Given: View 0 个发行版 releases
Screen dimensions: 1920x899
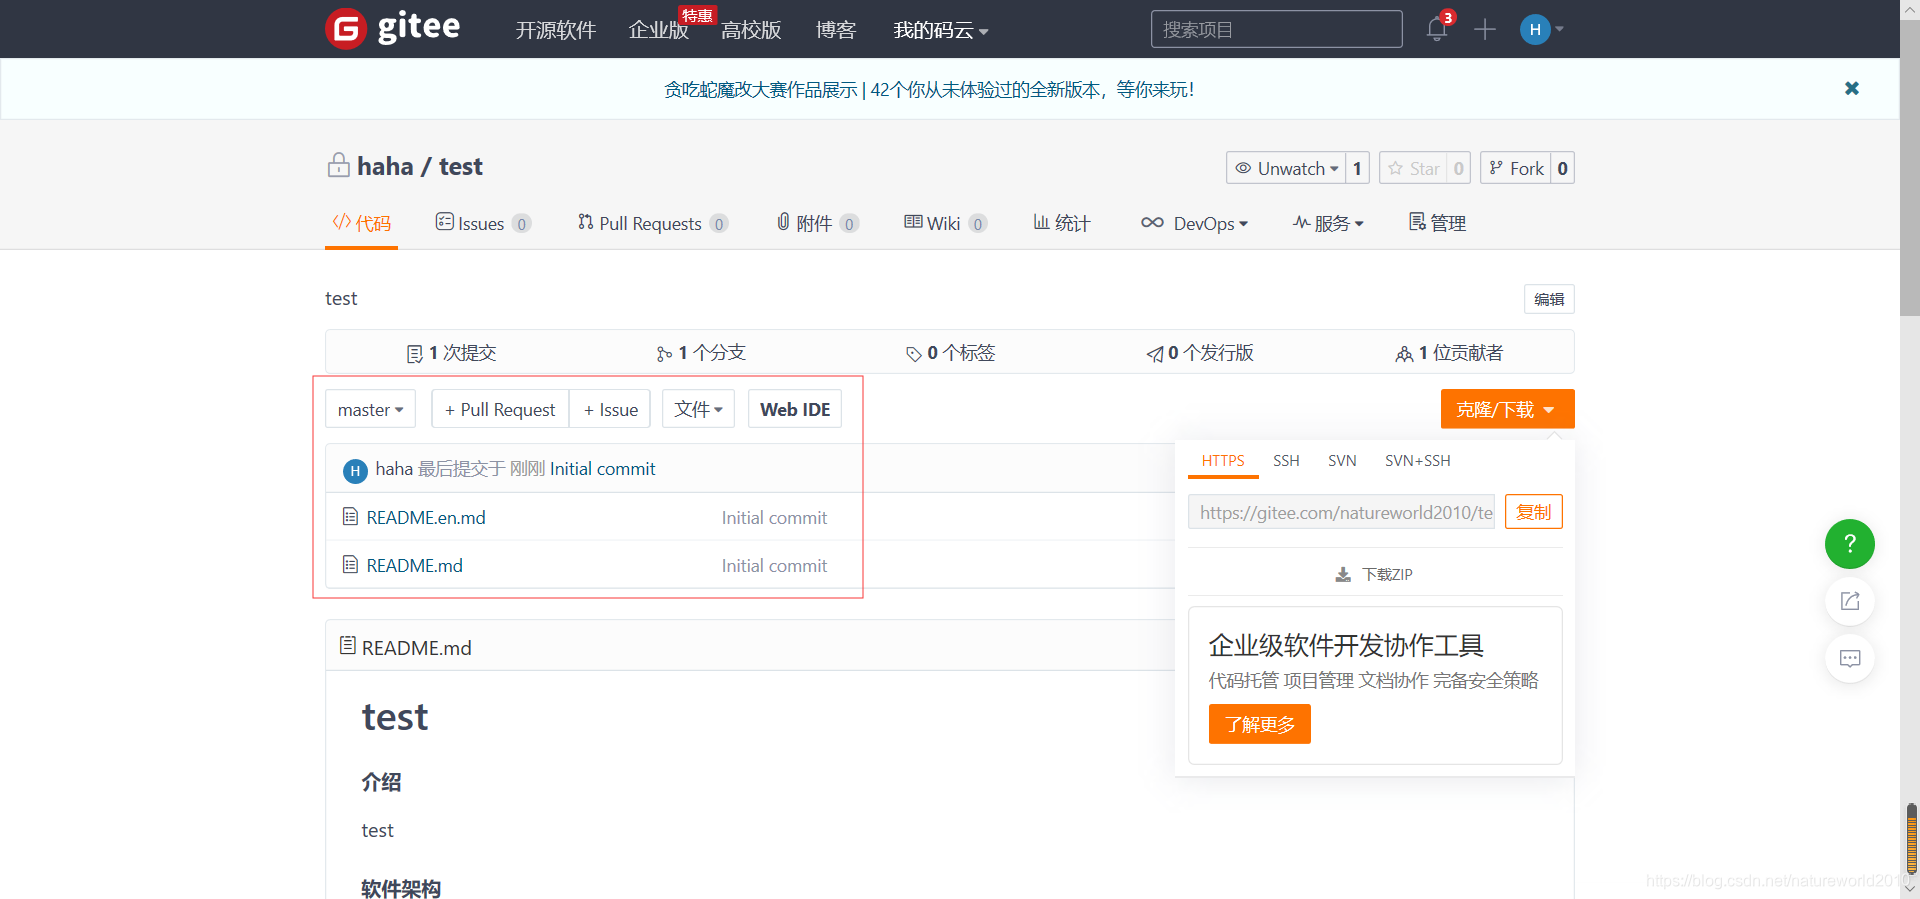Looking at the screenshot, I should (1200, 353).
